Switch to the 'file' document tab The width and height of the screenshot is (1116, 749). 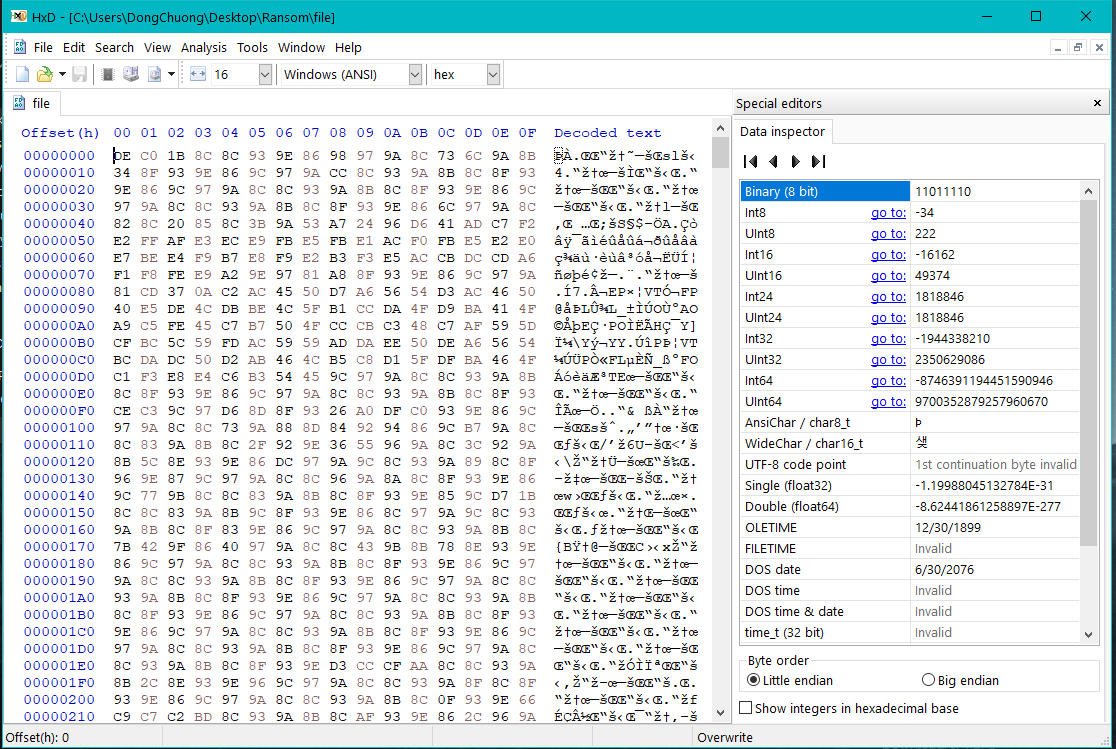33,103
